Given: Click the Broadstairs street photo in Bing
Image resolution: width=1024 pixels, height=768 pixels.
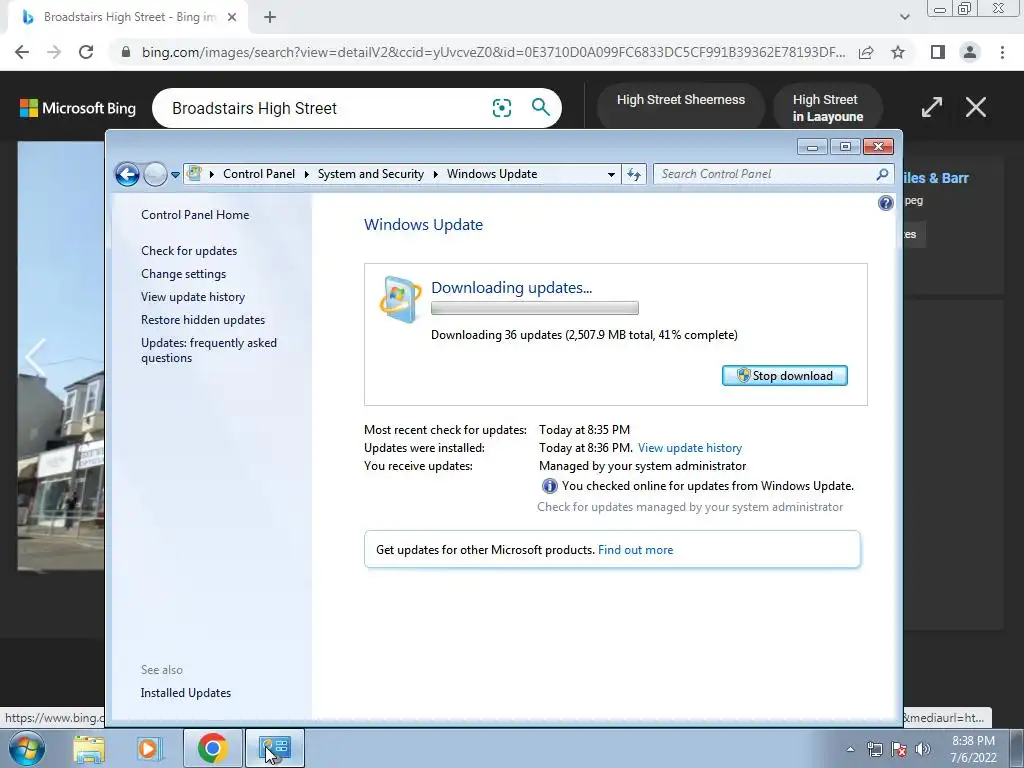Looking at the screenshot, I should [x=61, y=356].
